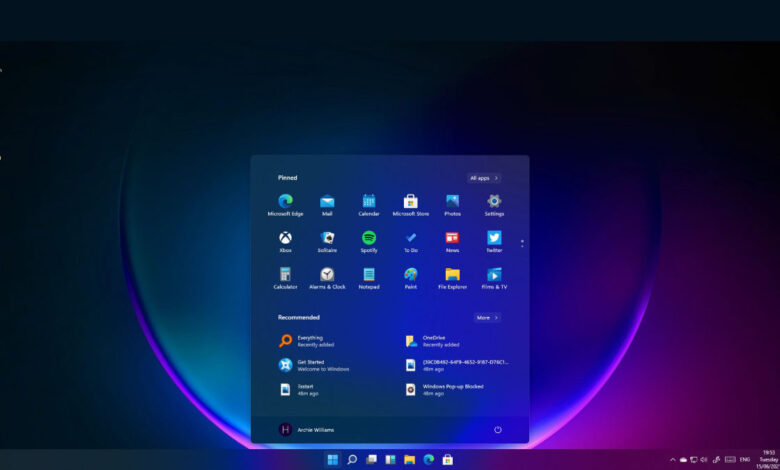
Task: Open the Solitaire game
Action: [327, 242]
